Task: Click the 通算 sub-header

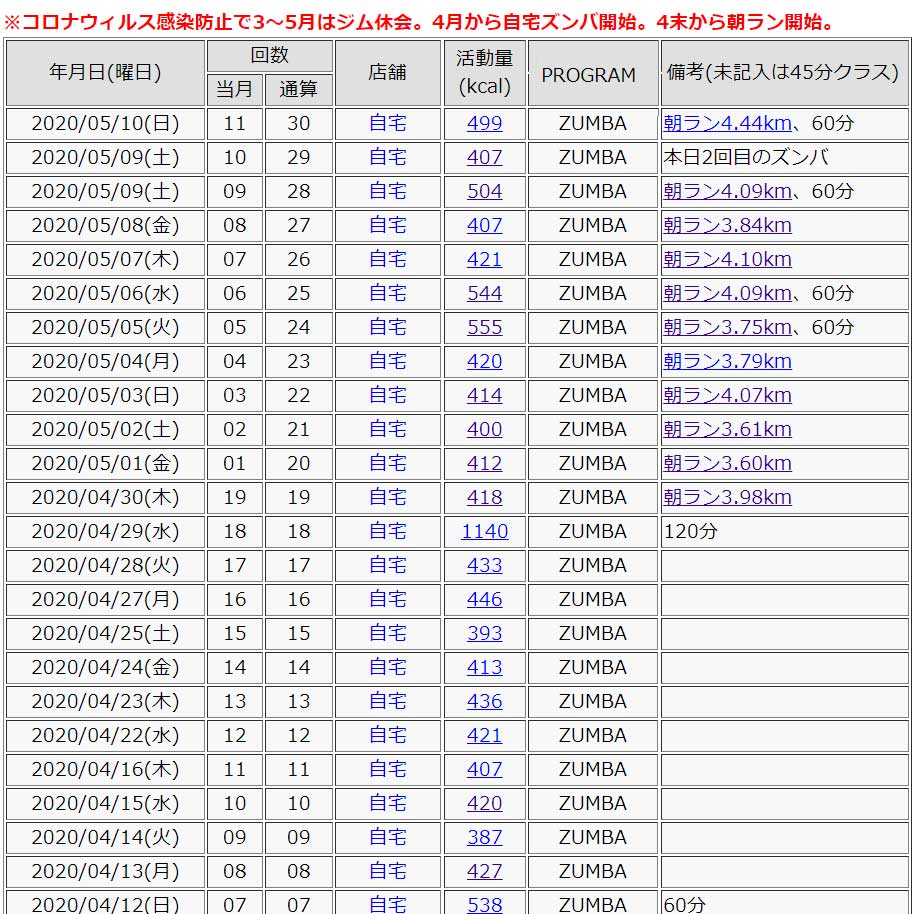Action: pyautogui.click(x=298, y=90)
